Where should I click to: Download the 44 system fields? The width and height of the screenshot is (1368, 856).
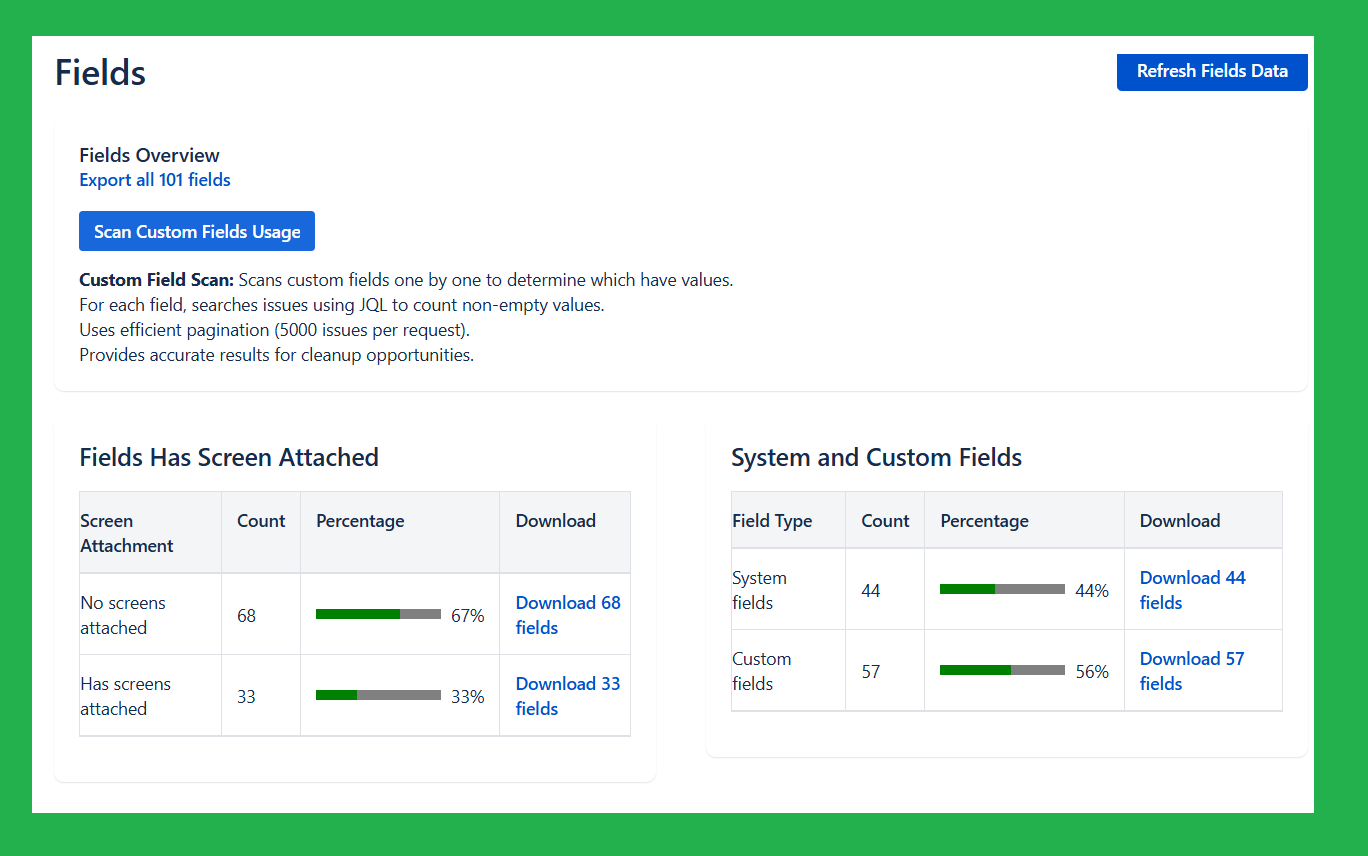point(1192,590)
